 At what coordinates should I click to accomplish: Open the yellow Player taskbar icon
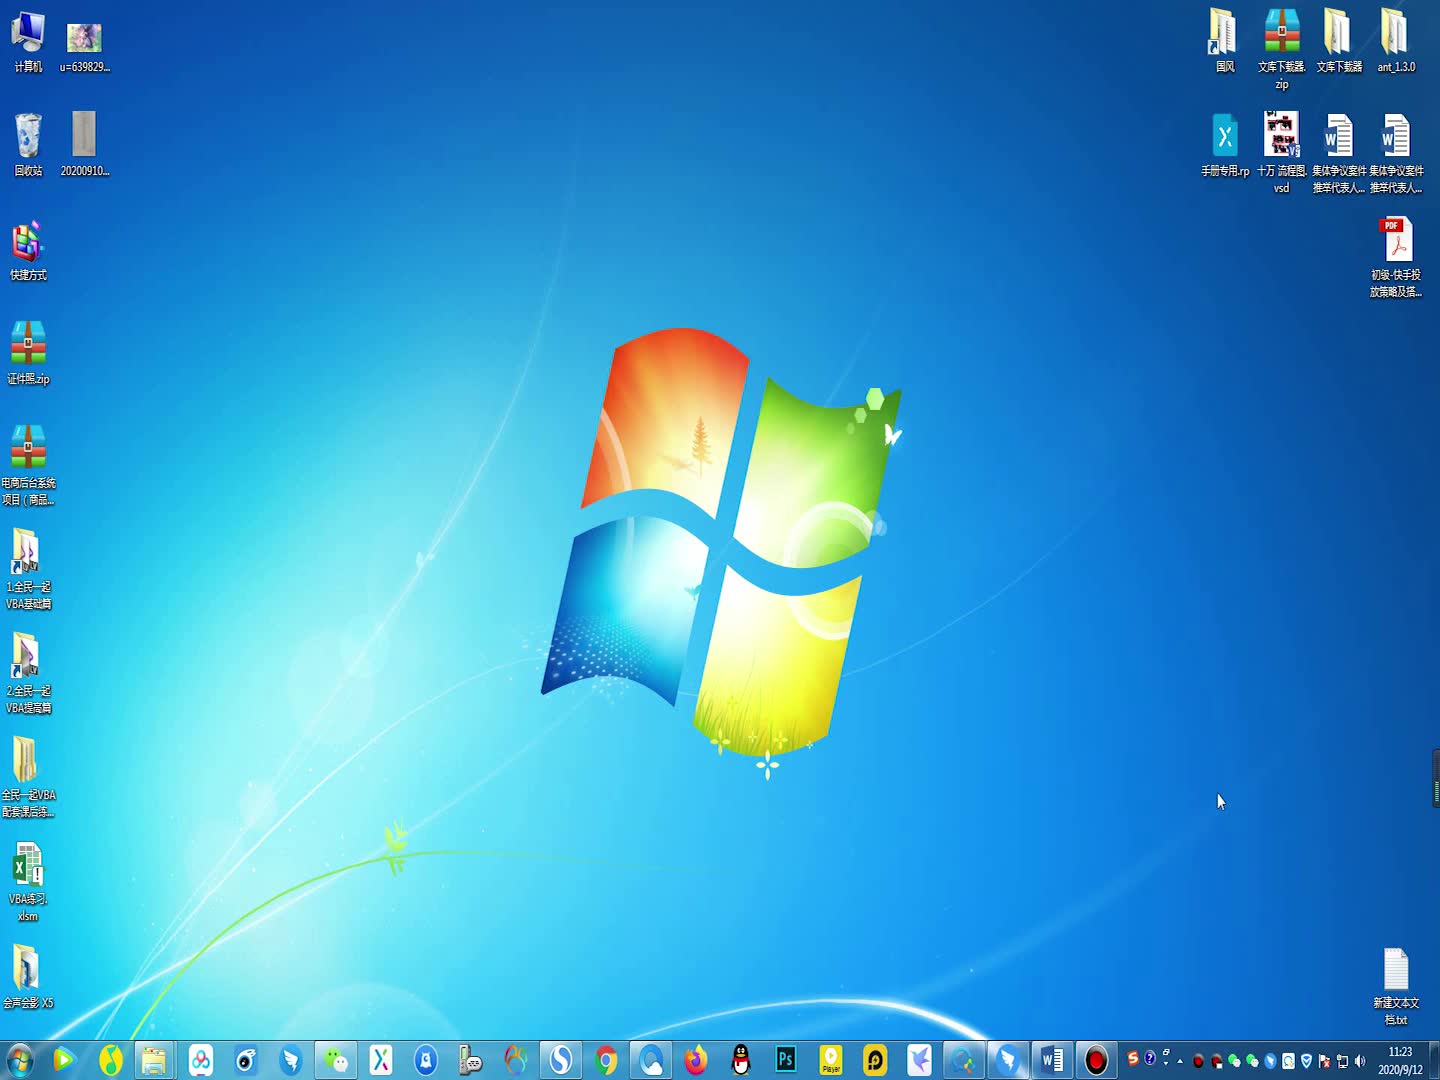(x=831, y=1060)
